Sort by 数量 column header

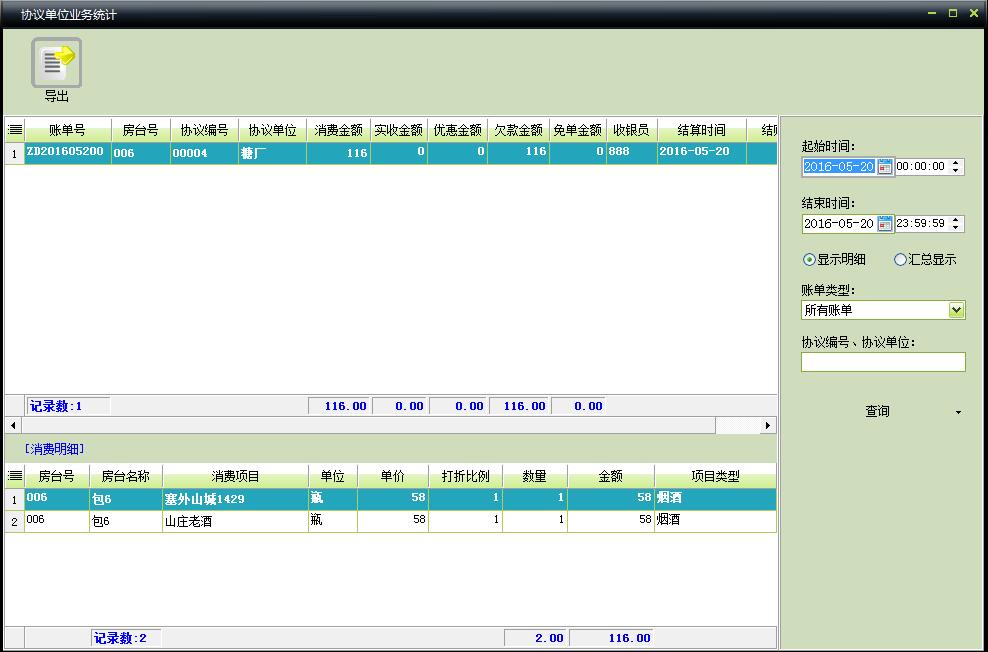click(x=535, y=476)
